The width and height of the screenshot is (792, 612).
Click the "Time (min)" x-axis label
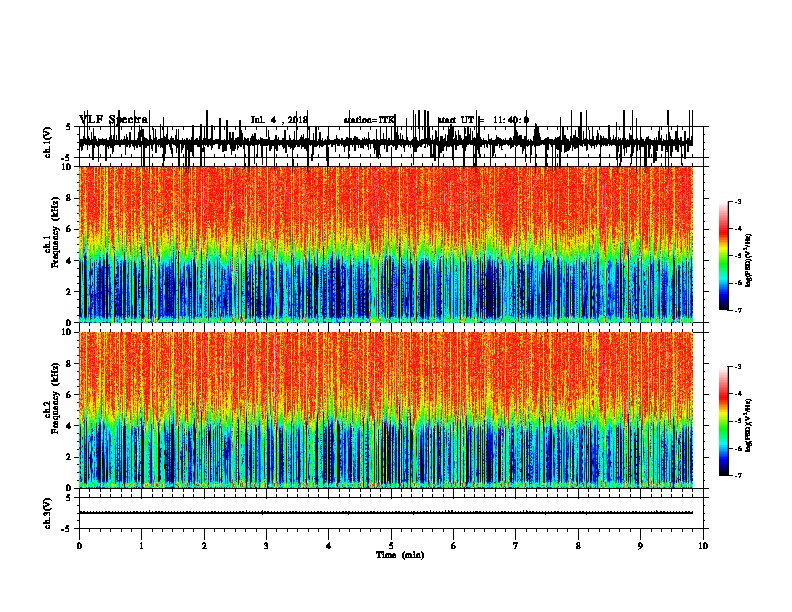[x=400, y=555]
